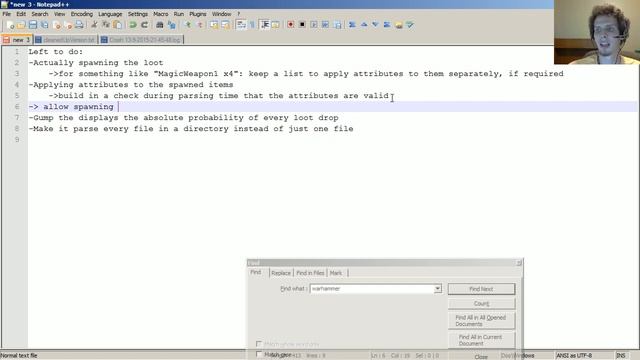Create a new document with the New toolbar icon

tap(10, 25)
